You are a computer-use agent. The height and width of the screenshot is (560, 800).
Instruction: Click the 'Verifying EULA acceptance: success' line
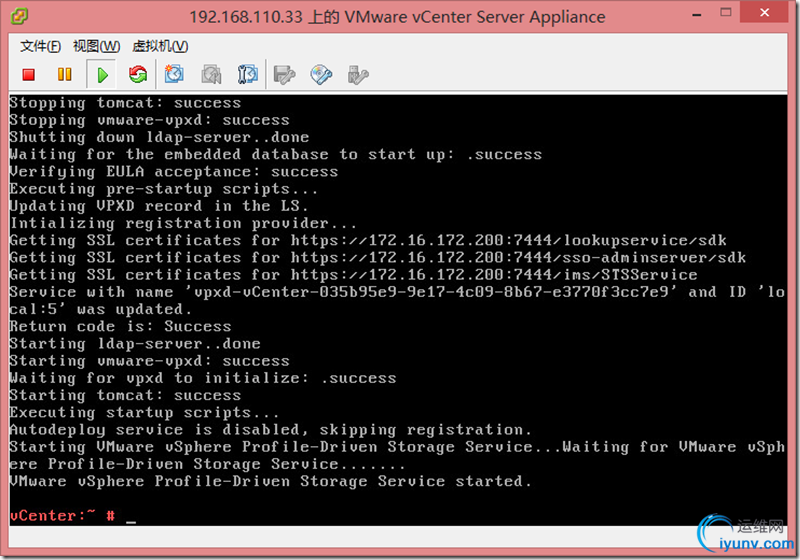[173, 172]
